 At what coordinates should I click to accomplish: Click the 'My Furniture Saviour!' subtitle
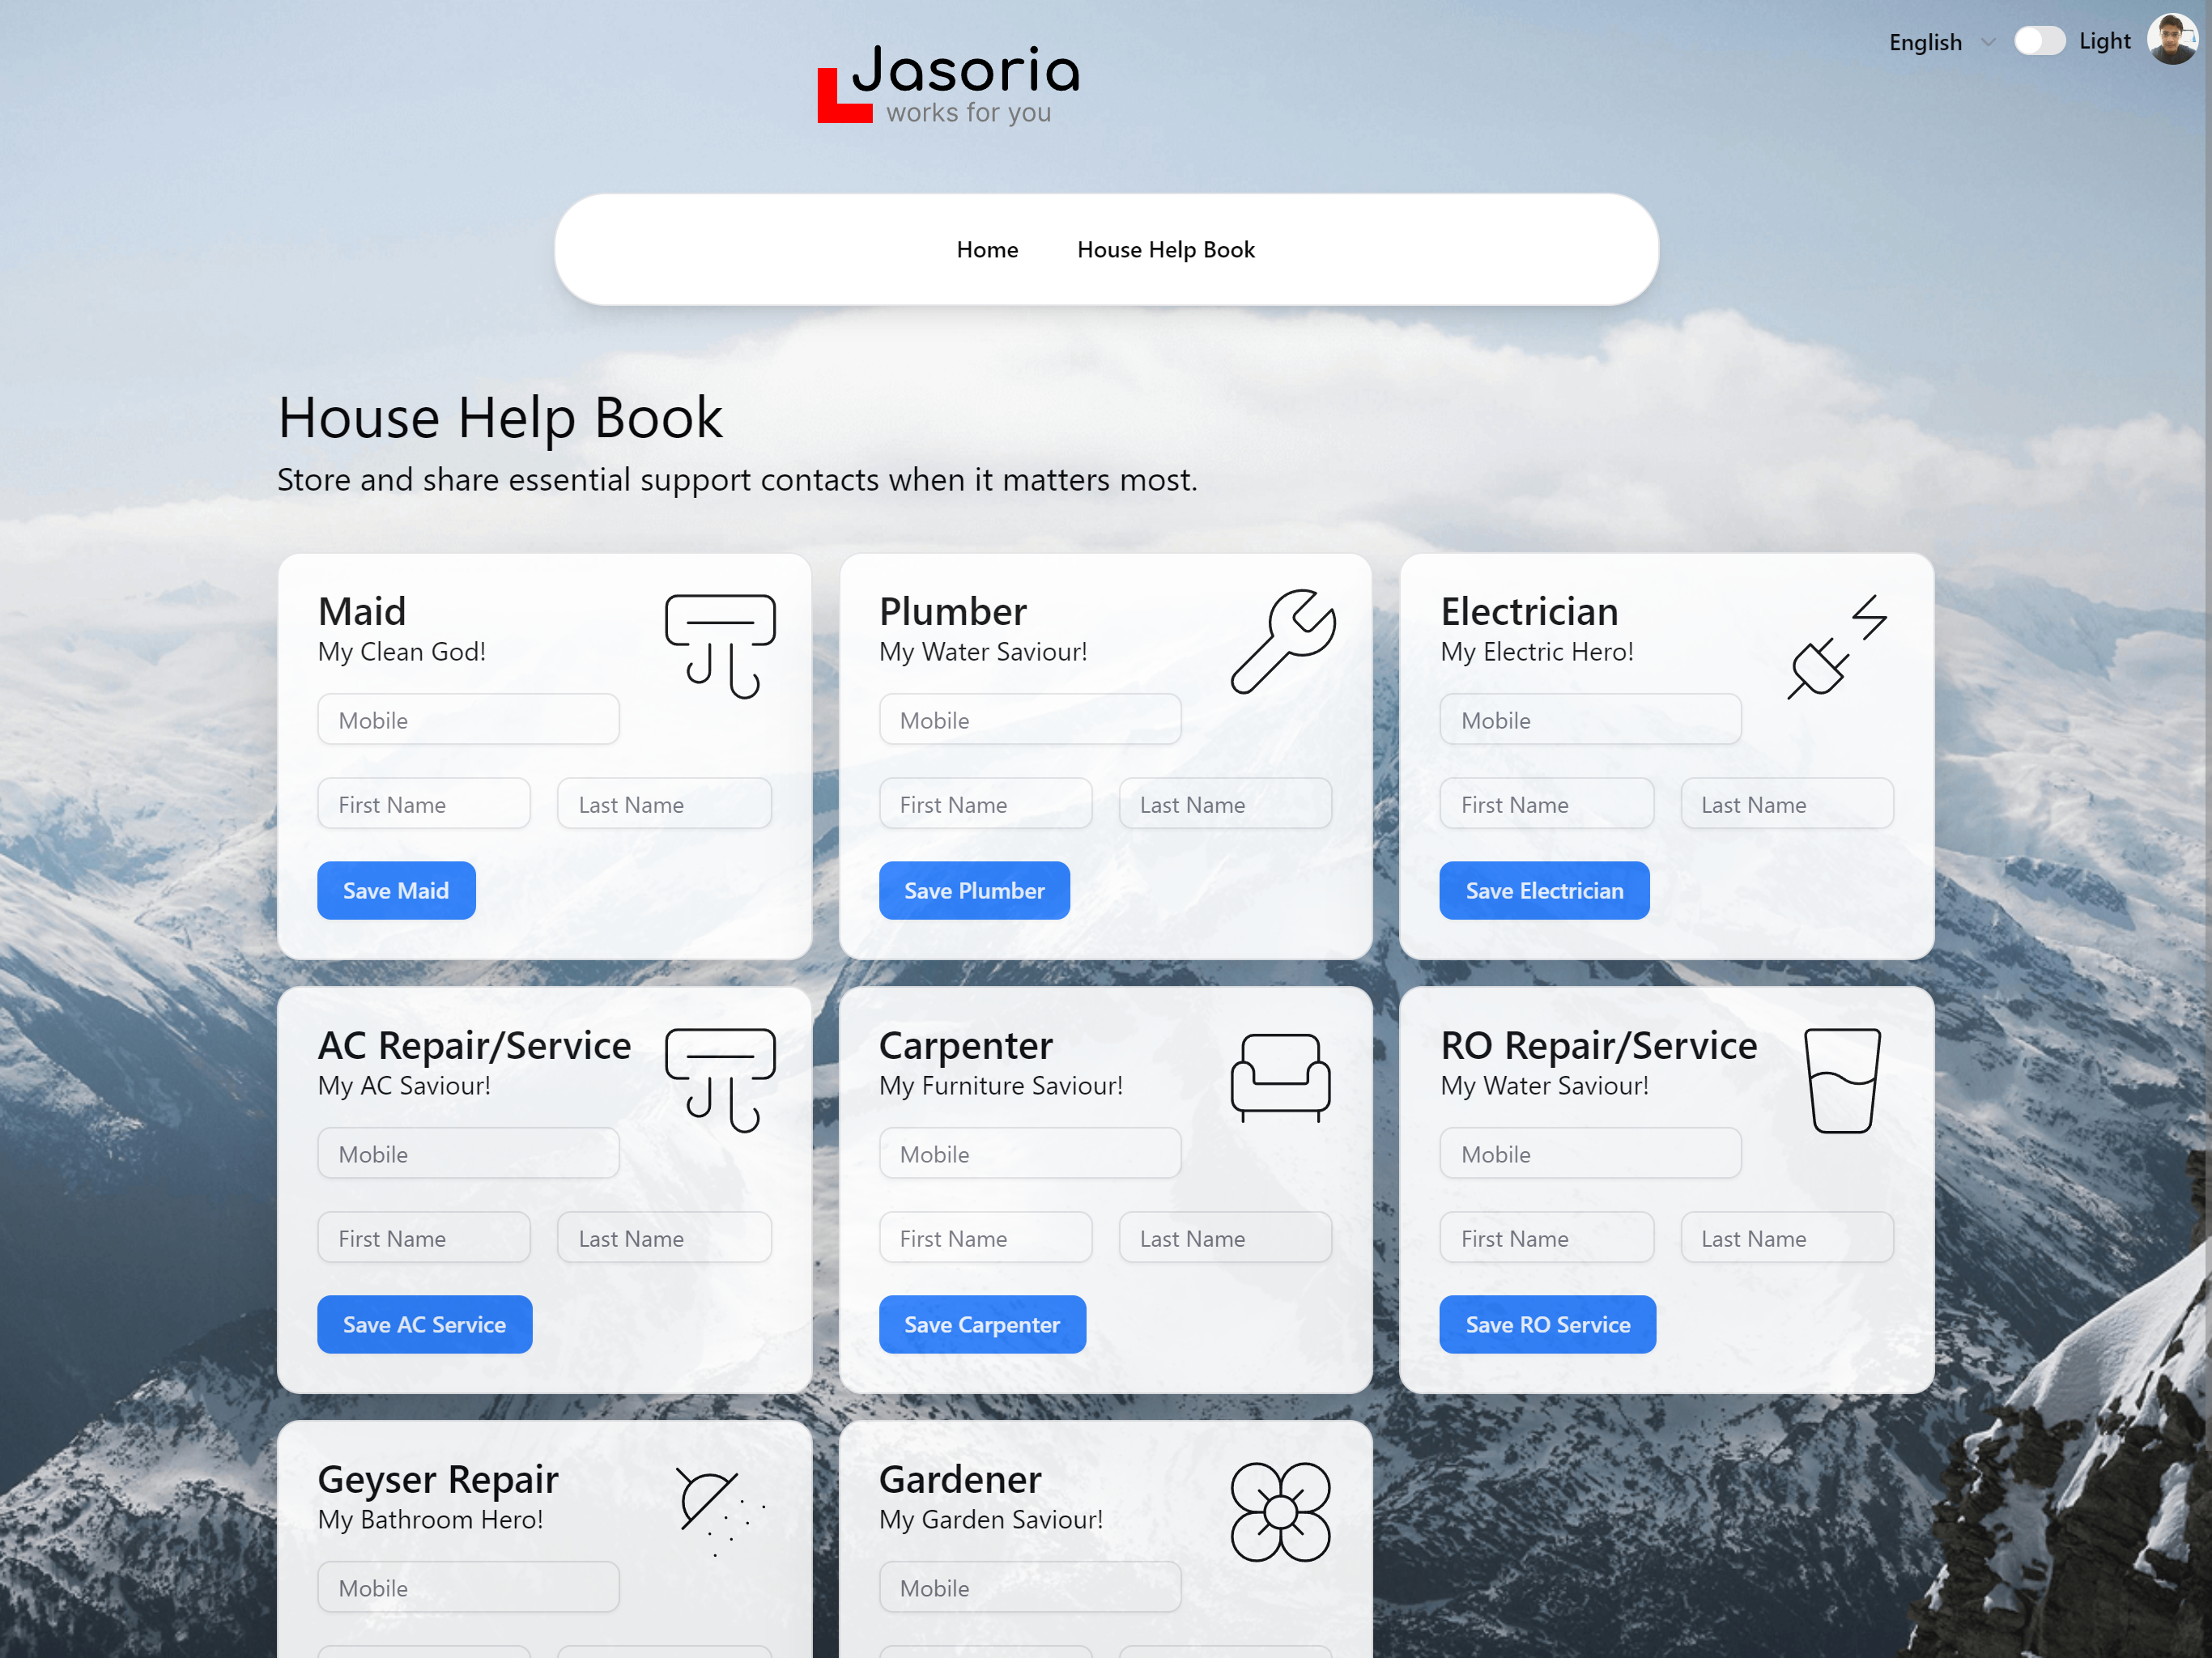1001,1085
